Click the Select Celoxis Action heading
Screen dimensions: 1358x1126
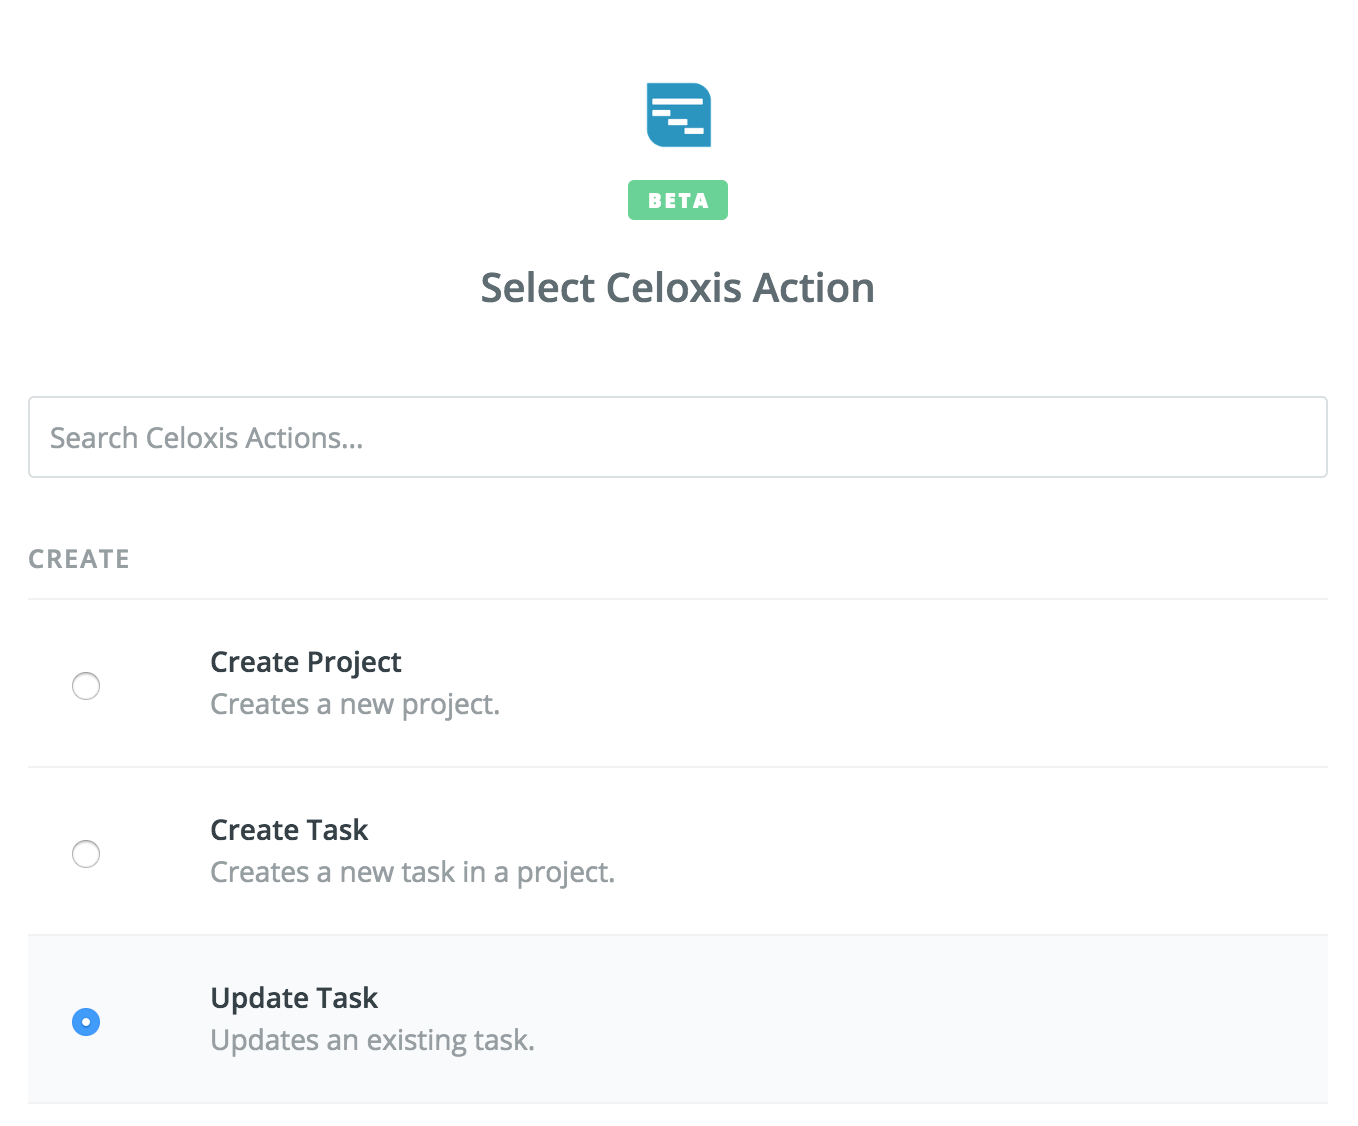point(677,288)
